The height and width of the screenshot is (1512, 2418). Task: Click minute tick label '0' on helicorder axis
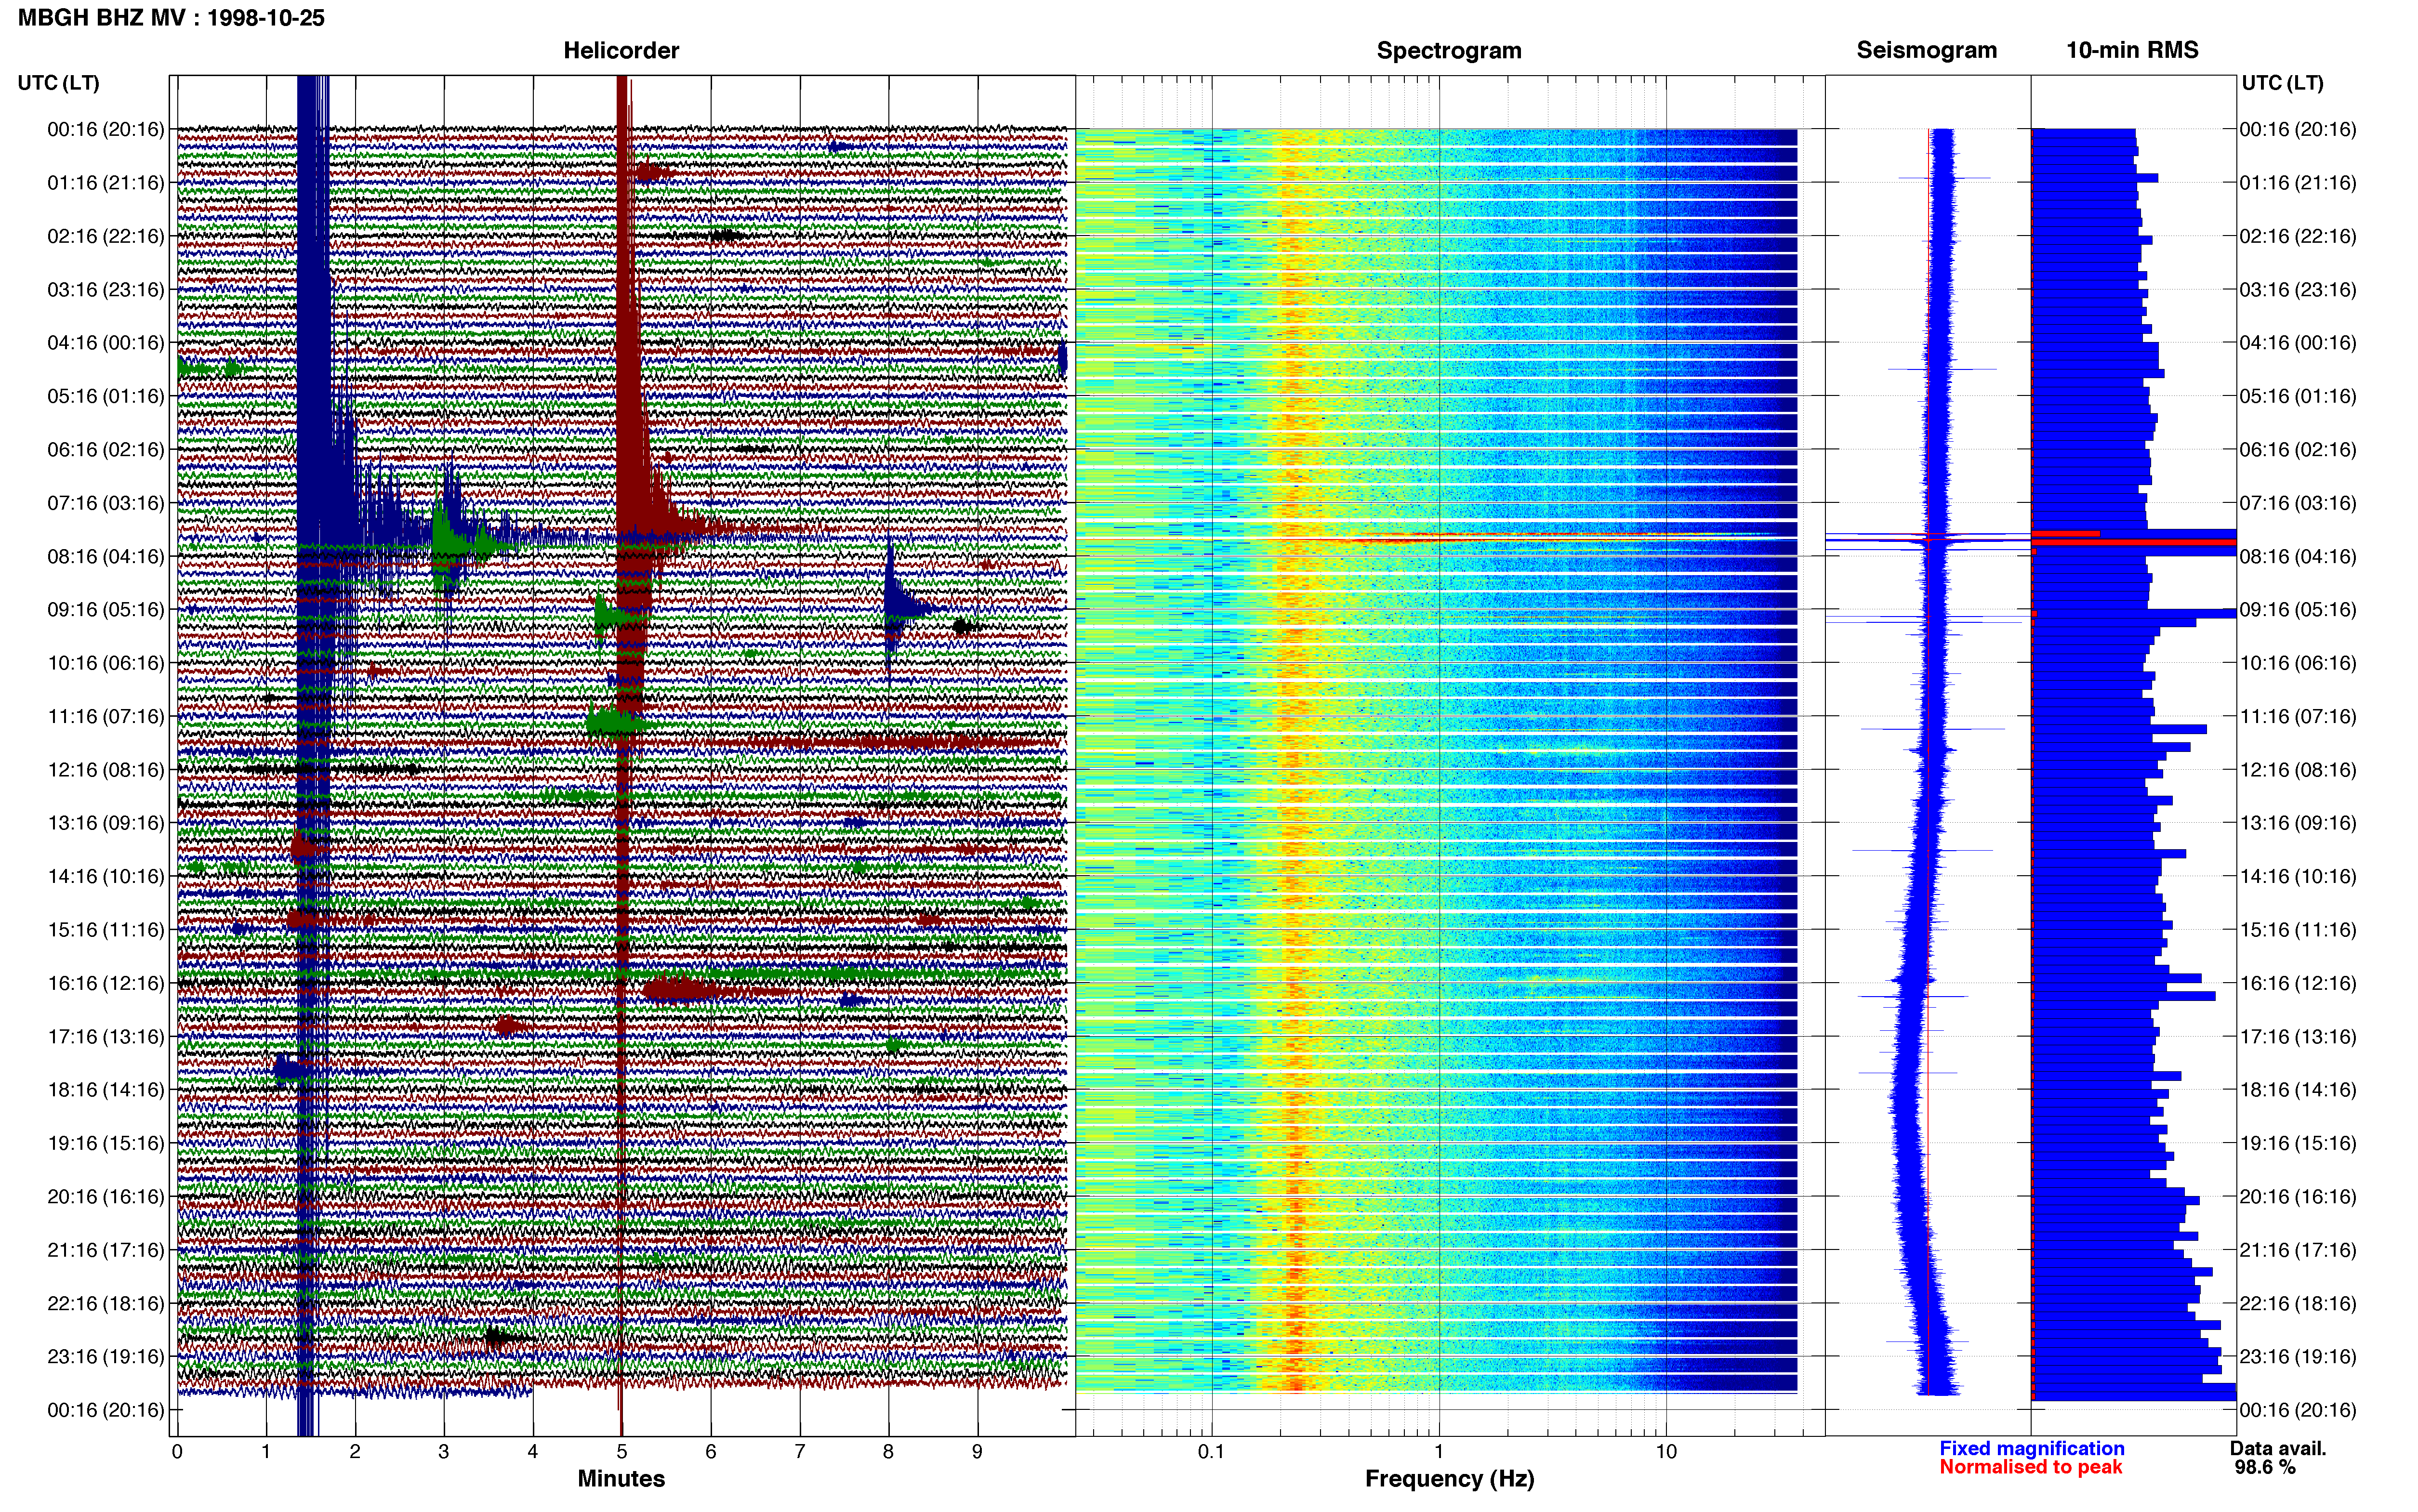pos(177,1452)
